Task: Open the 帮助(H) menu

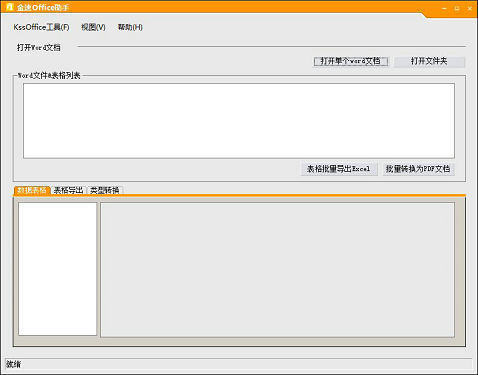Action: tap(130, 27)
